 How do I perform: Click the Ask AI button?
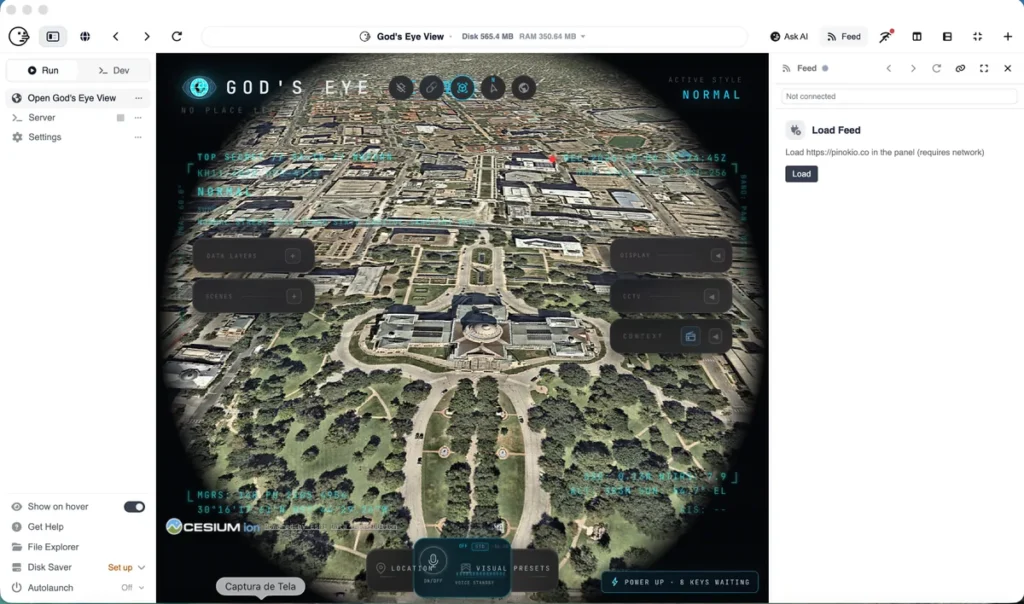[789, 37]
